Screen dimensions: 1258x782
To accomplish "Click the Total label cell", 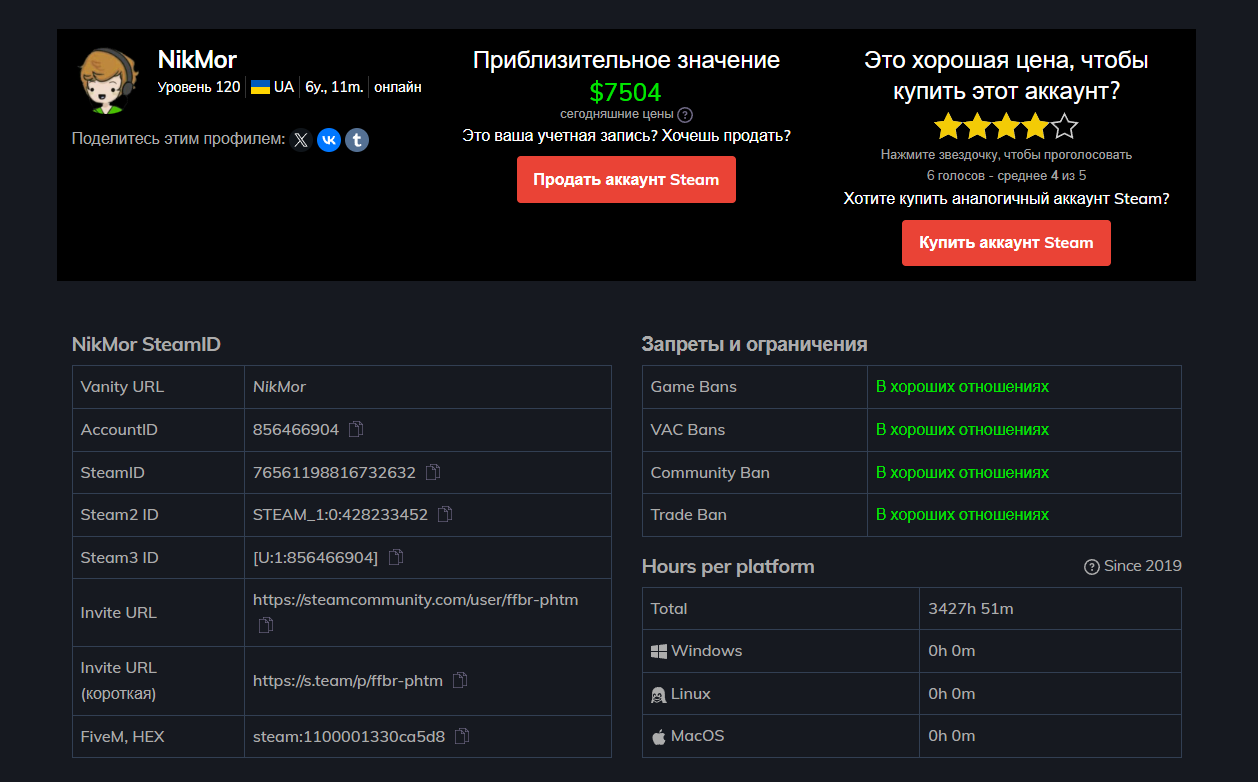I will 781,608.
